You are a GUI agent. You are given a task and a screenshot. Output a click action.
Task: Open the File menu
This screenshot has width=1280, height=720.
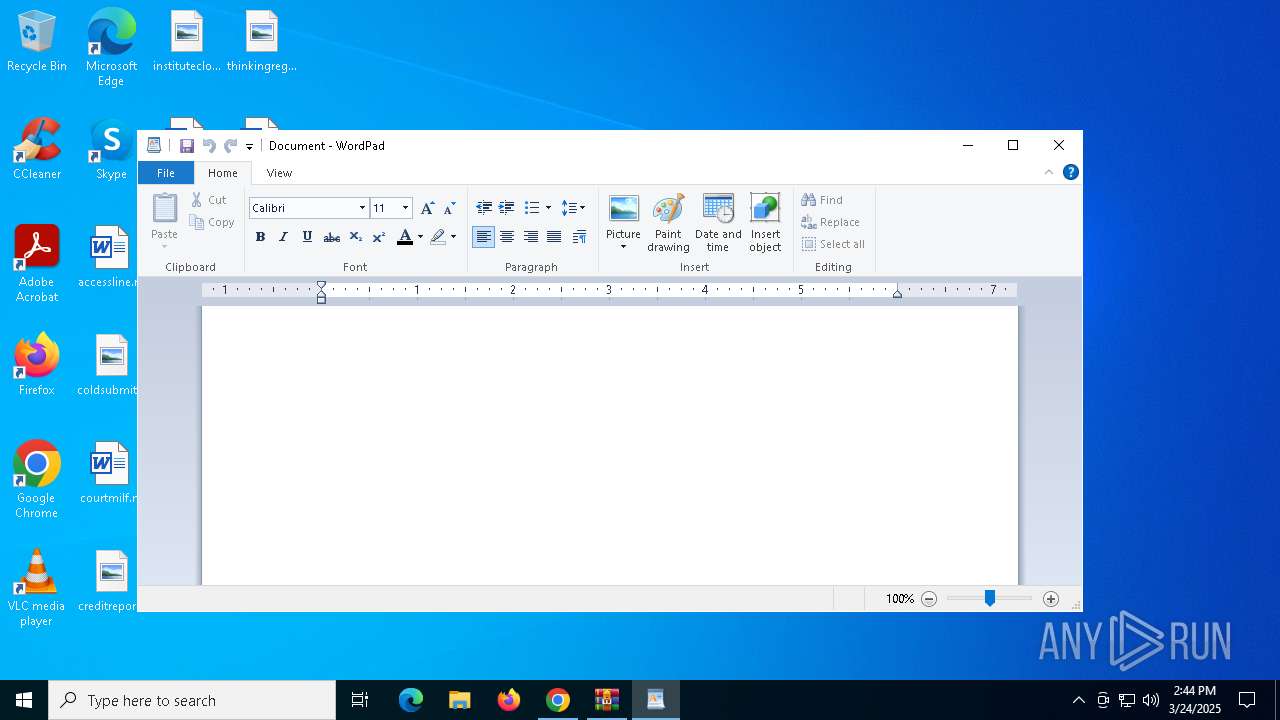[166, 173]
